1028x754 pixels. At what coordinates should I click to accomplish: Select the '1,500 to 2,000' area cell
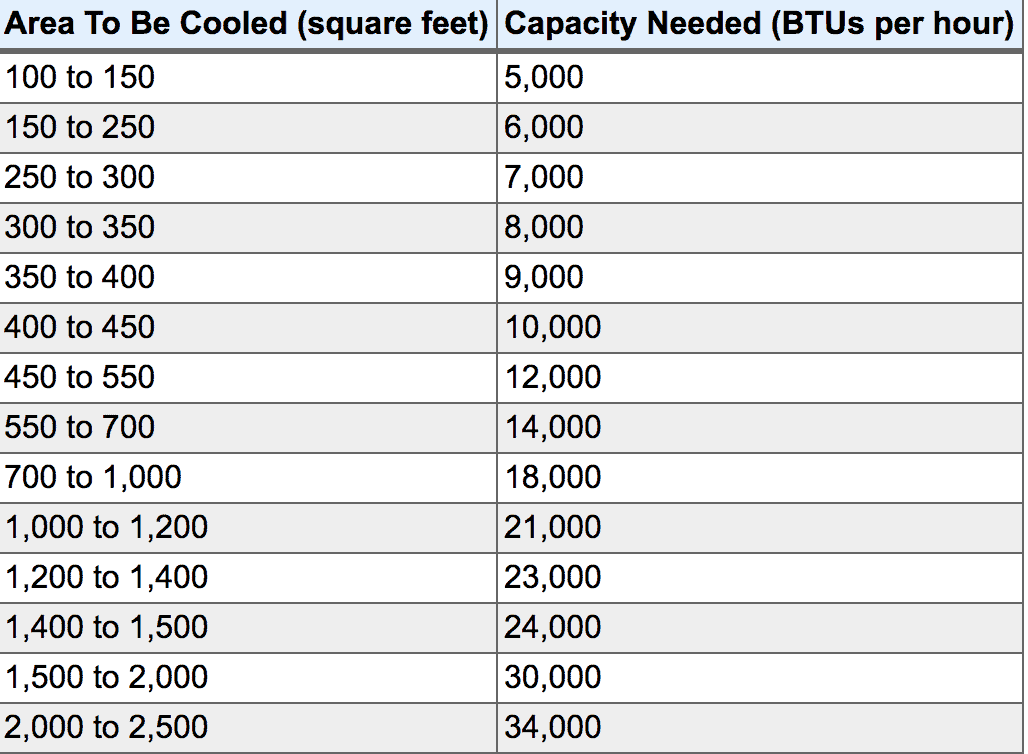coord(106,677)
